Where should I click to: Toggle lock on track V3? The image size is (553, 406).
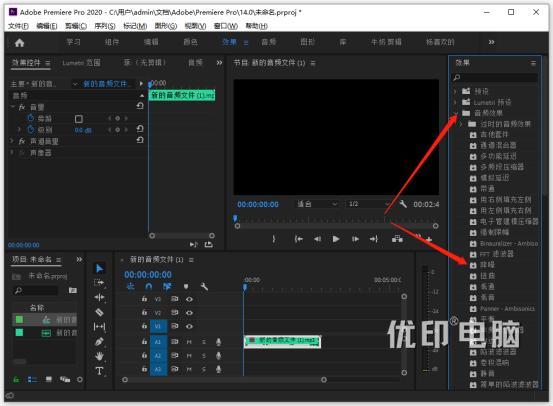click(x=144, y=299)
